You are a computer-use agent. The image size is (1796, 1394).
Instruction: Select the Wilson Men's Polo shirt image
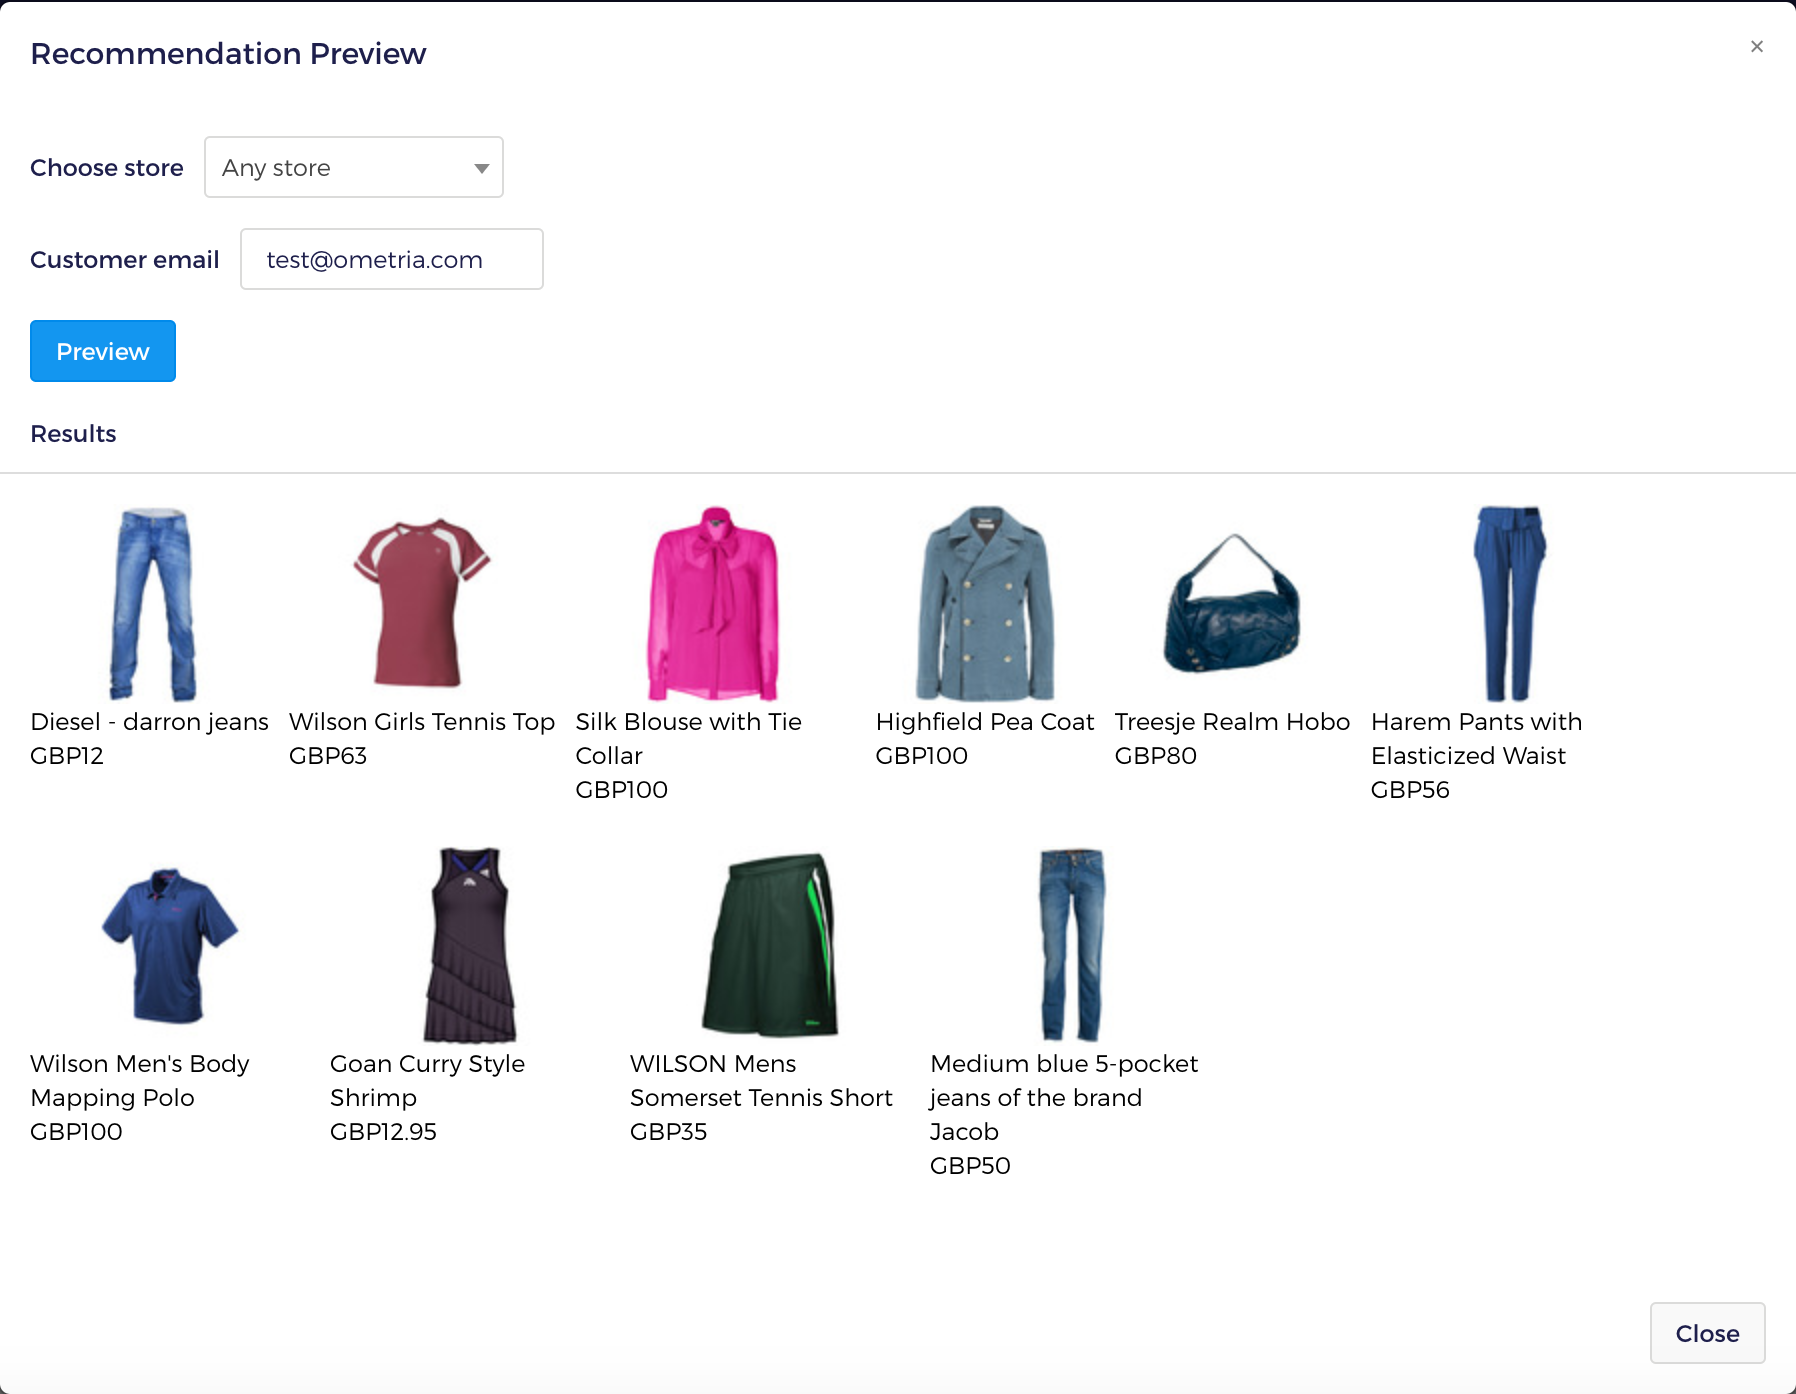pyautogui.click(x=170, y=945)
